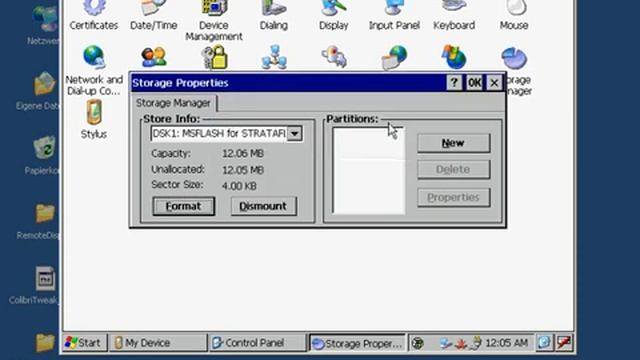
Task: Select the networked computers icon
Action: [274, 57]
